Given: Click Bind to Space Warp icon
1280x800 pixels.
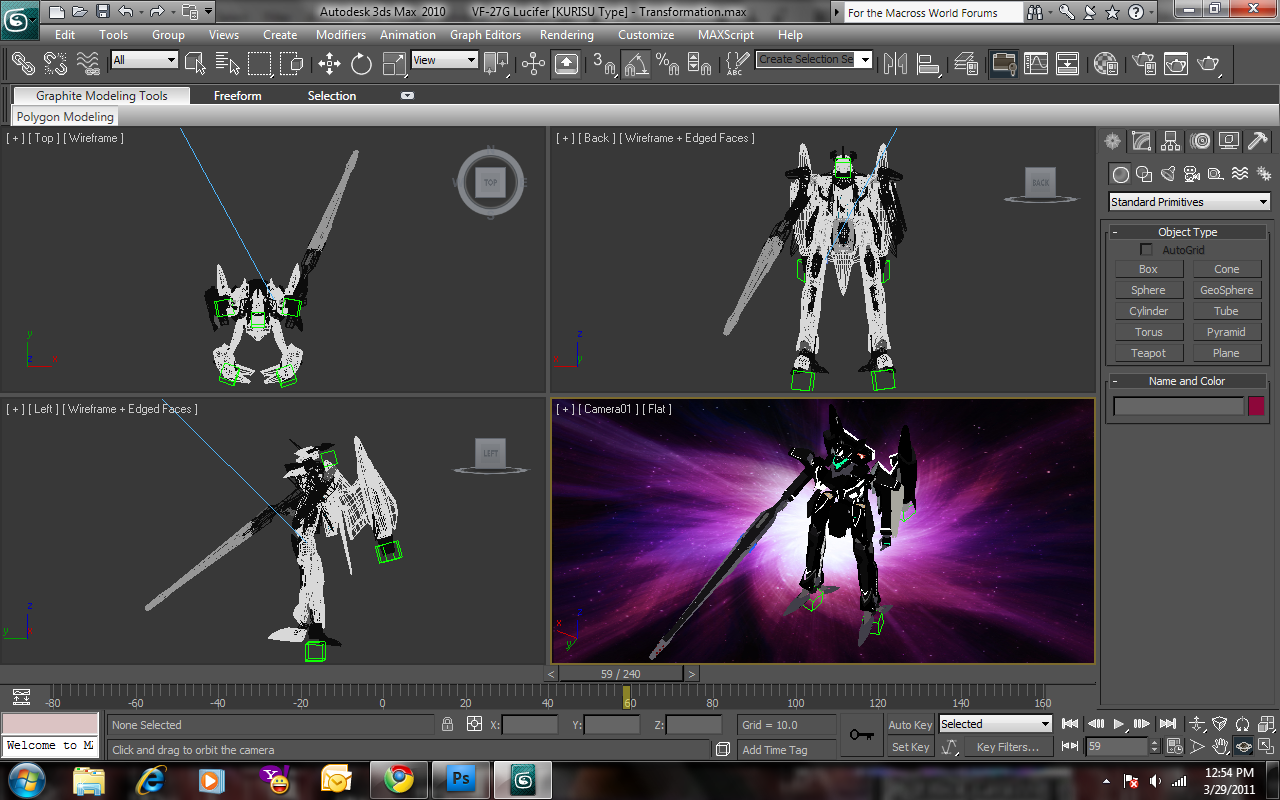Looking at the screenshot, I should coord(88,63).
